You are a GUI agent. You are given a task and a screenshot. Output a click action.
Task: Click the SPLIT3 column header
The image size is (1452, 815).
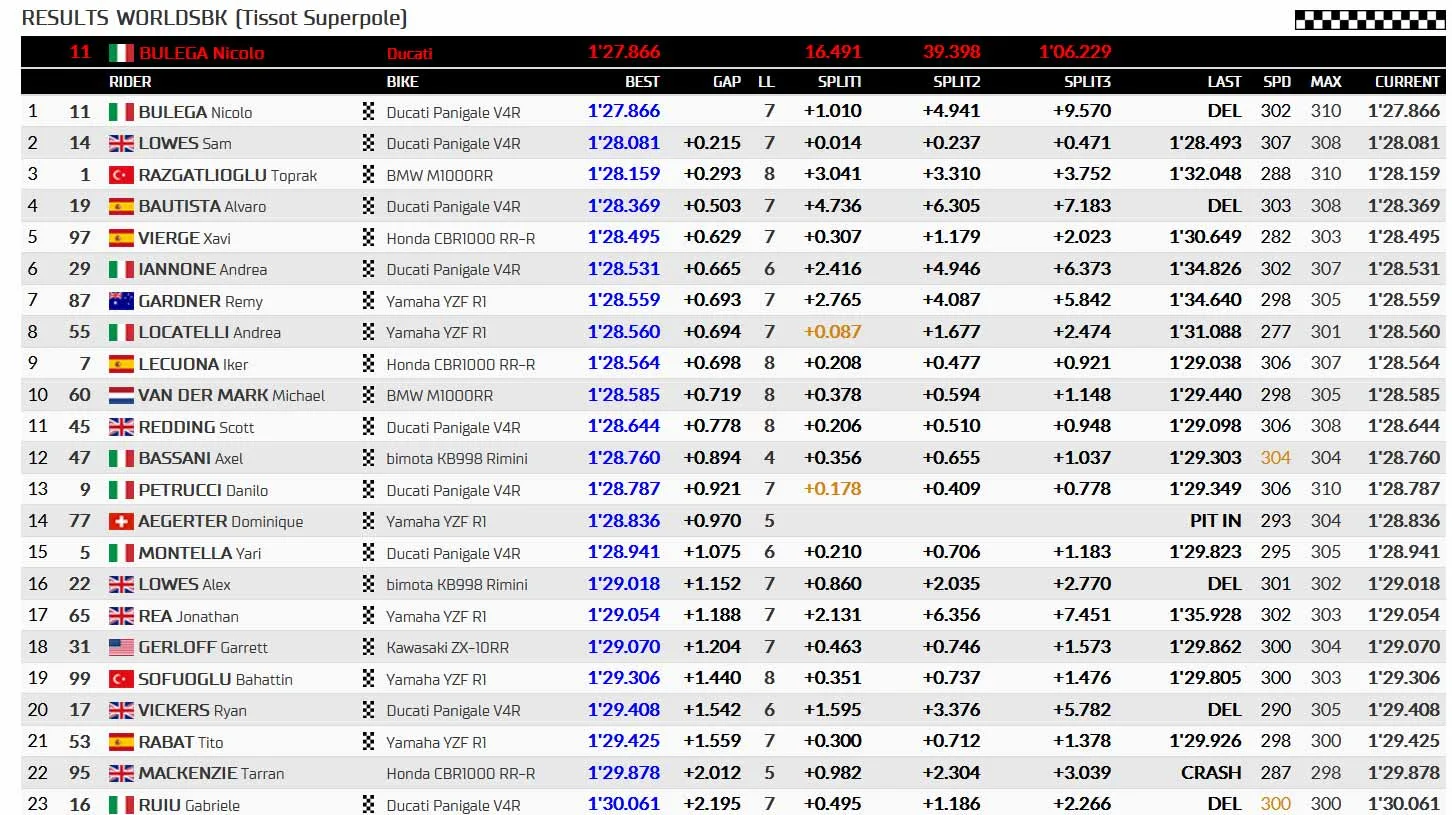tap(1087, 82)
